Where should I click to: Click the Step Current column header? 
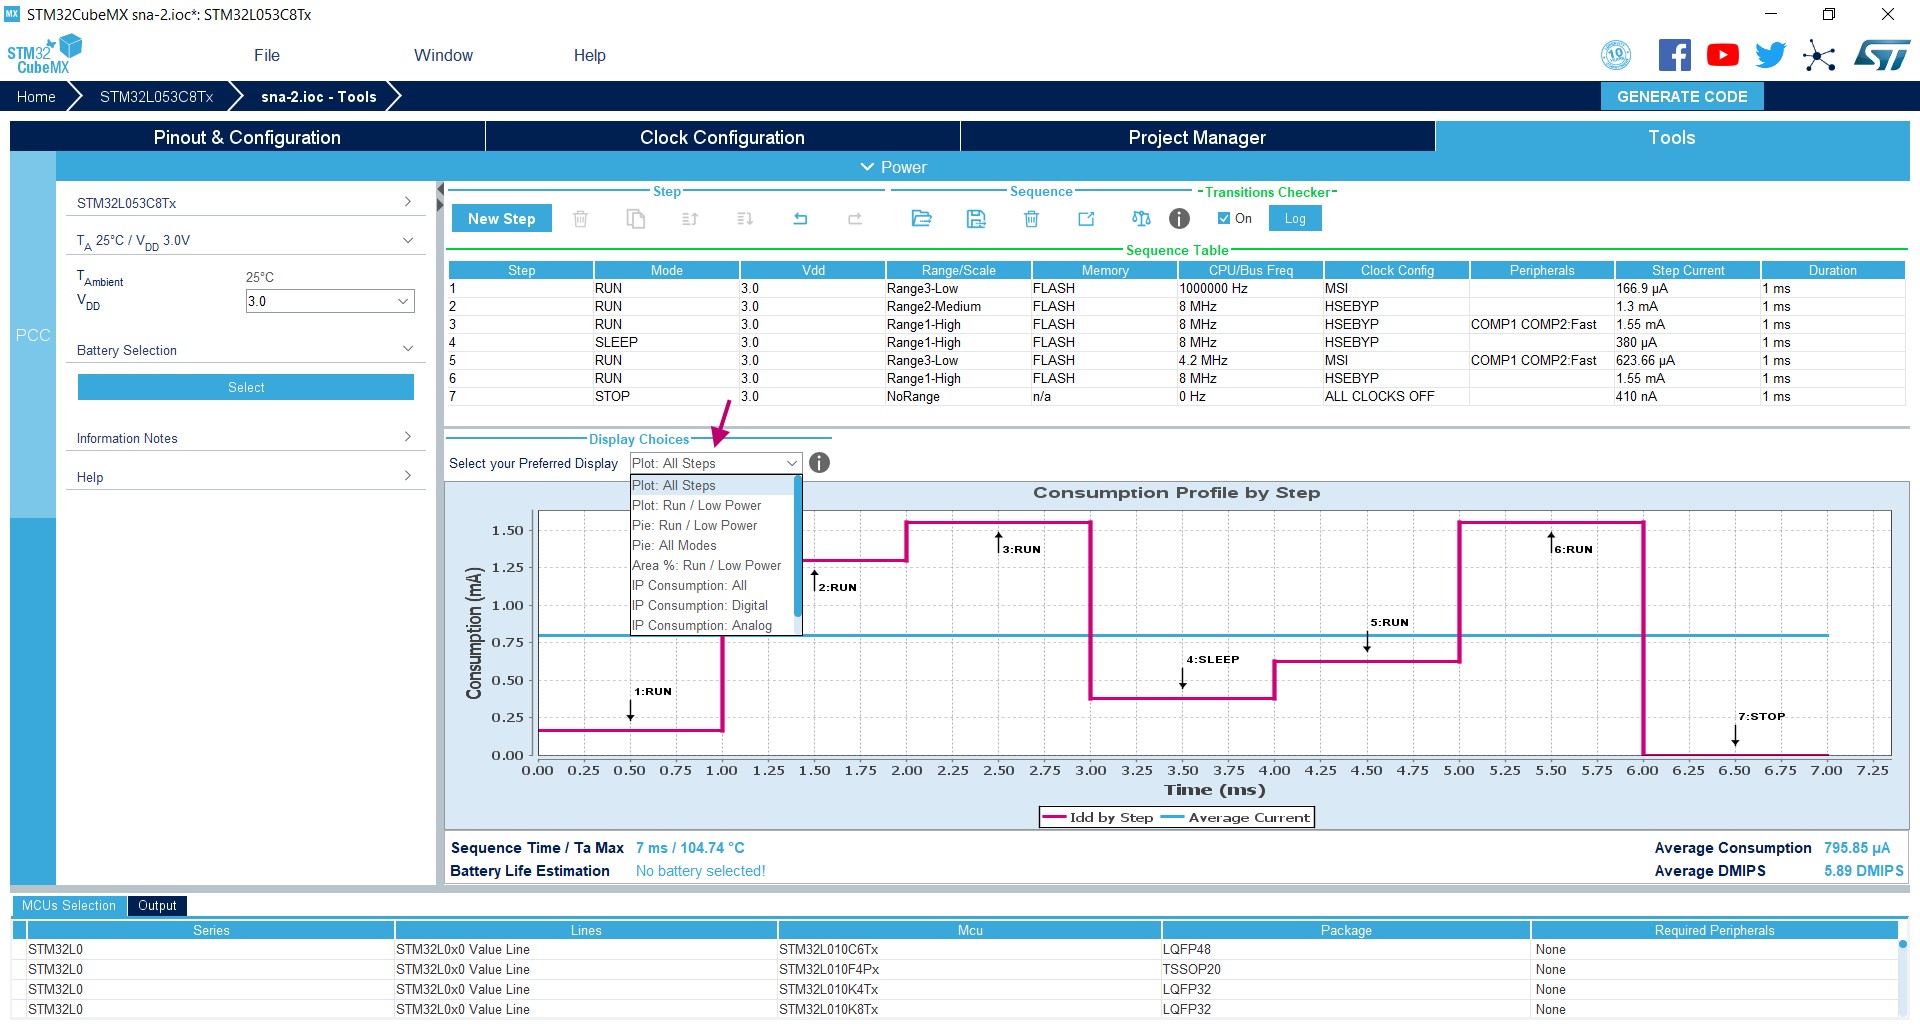(x=1688, y=271)
